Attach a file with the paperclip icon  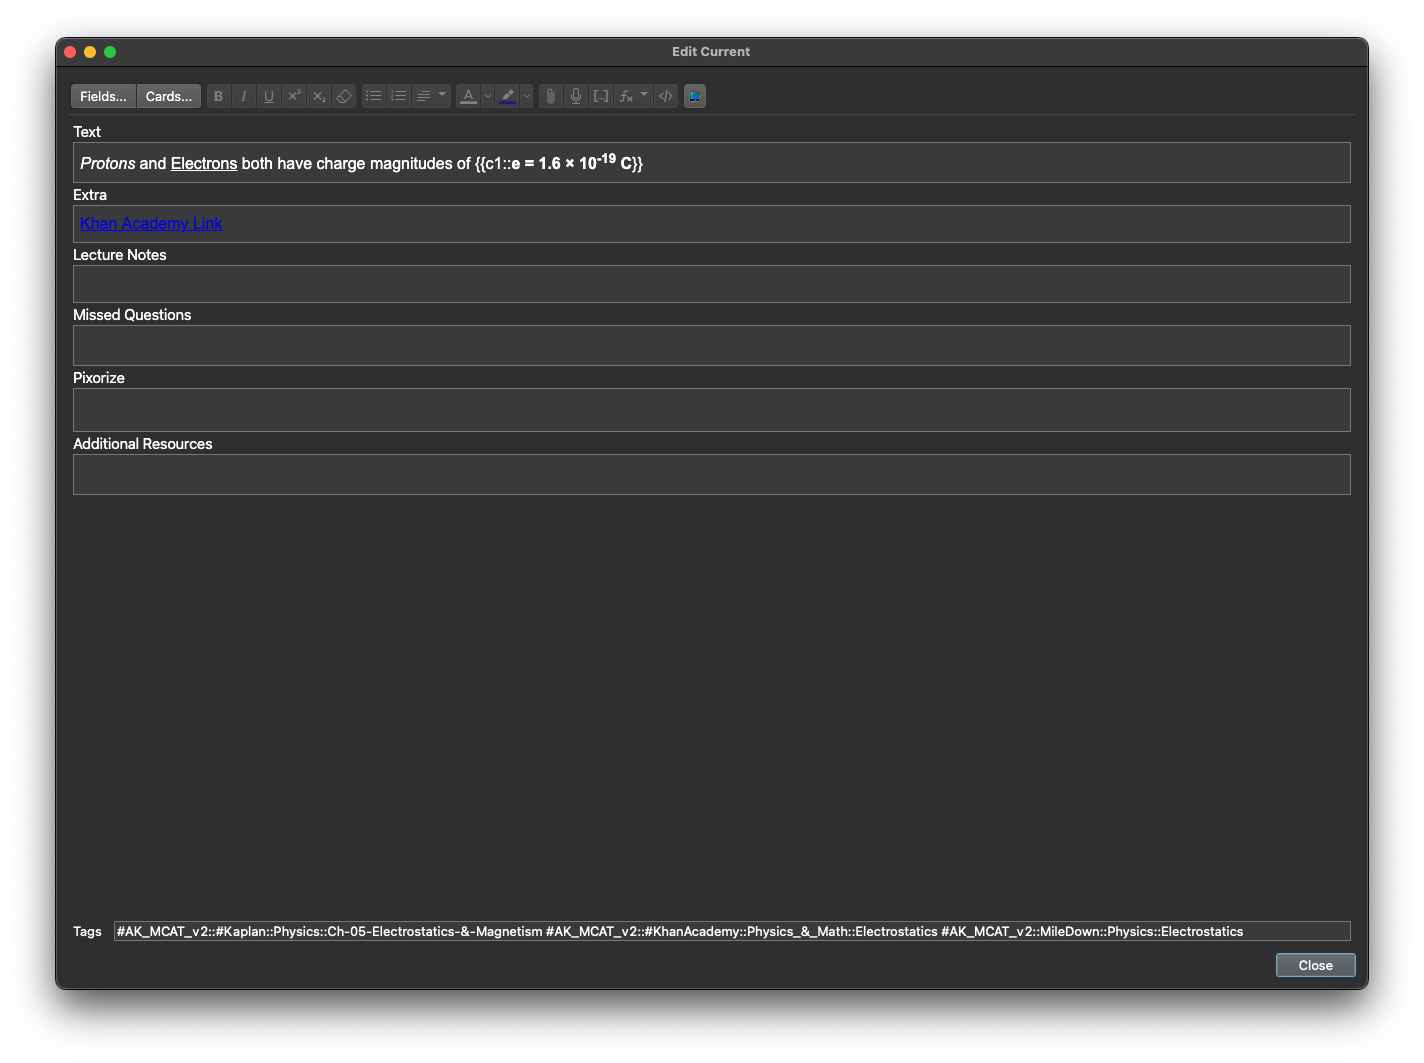(x=550, y=96)
